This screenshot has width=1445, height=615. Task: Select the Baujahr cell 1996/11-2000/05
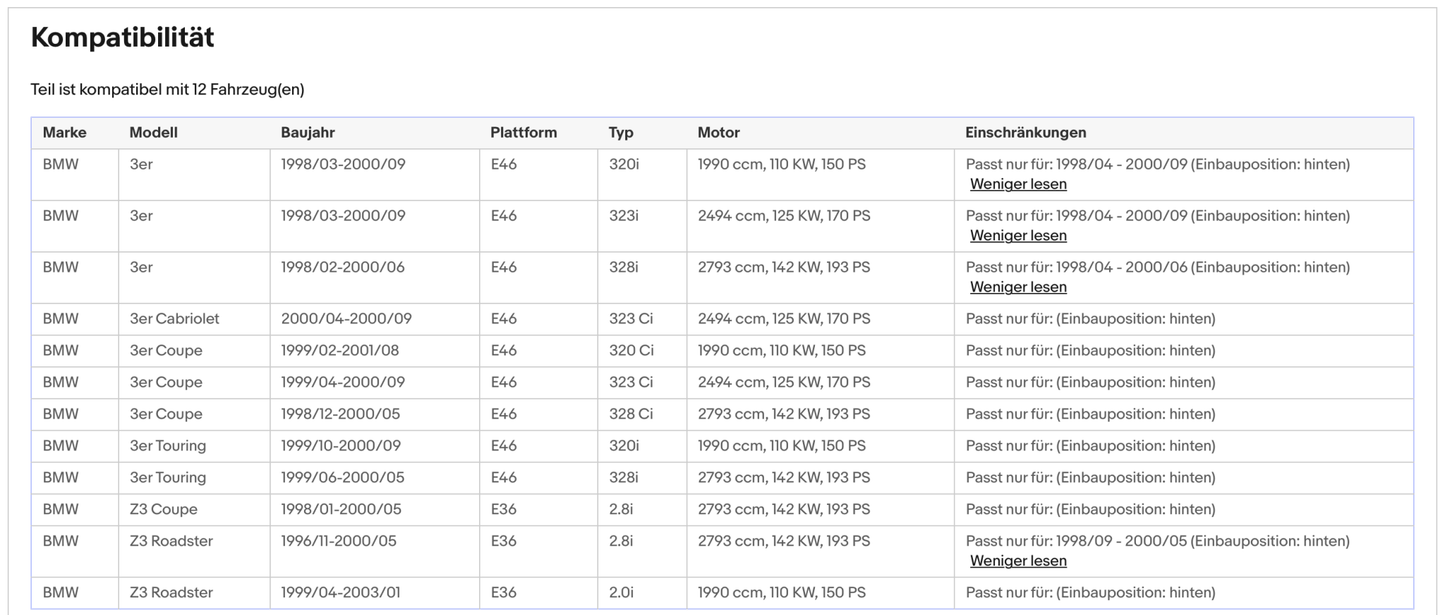click(338, 541)
